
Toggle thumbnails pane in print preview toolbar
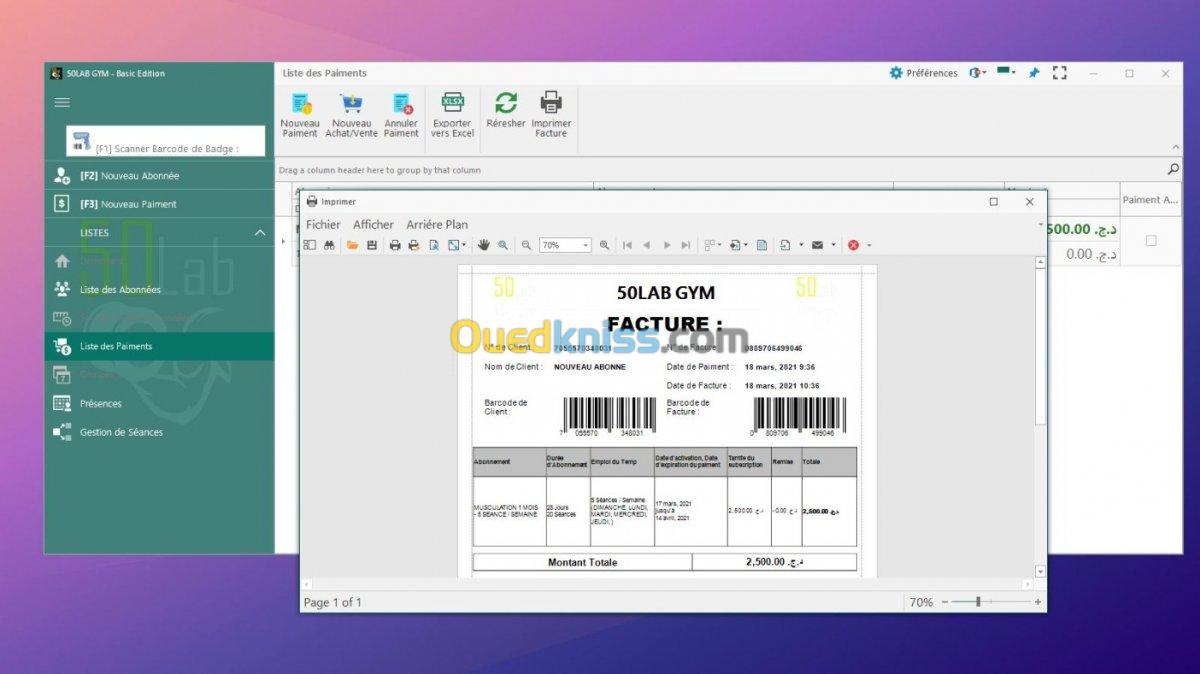click(x=310, y=245)
